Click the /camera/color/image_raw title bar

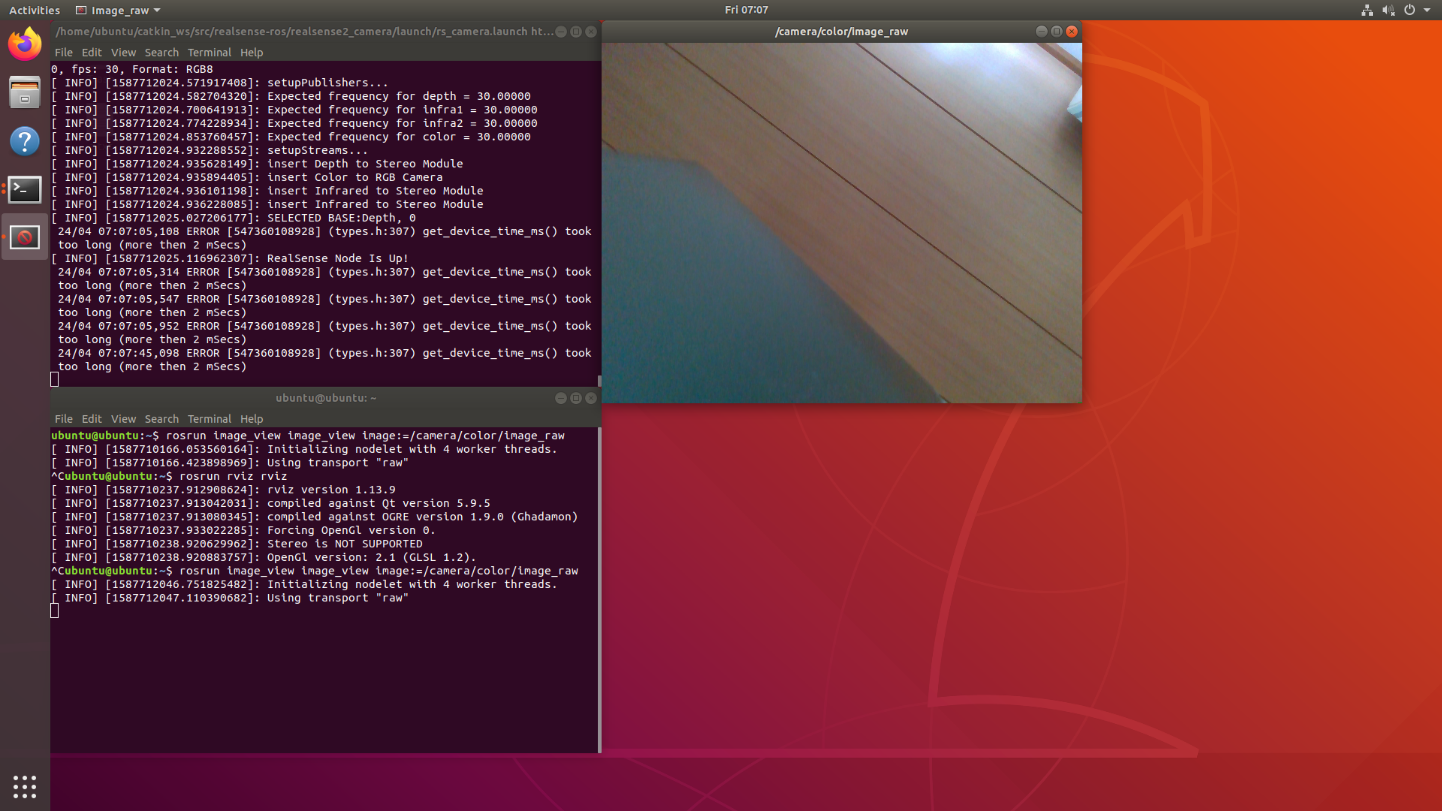pyautogui.click(x=841, y=31)
